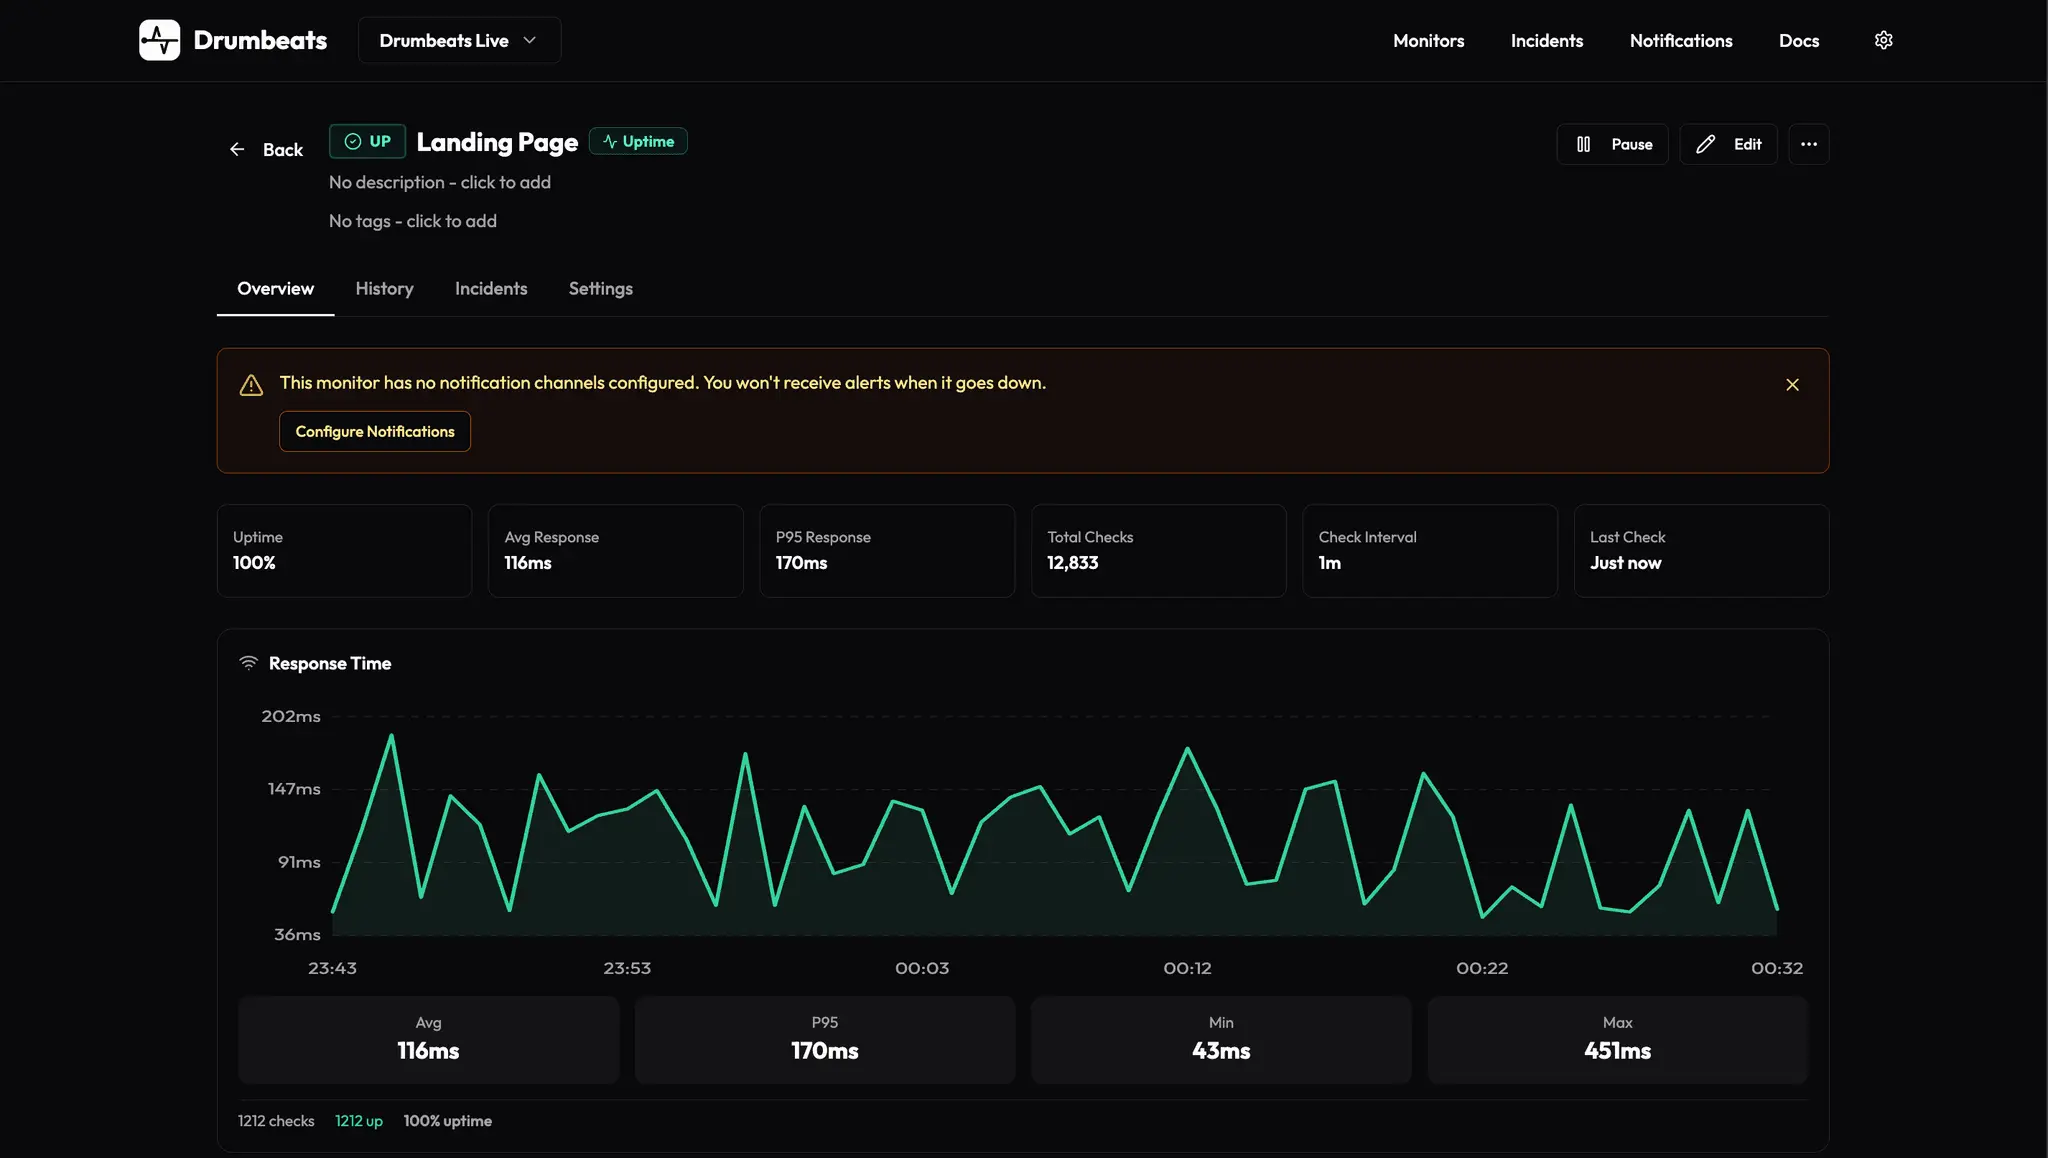Open Incidents in the top navigation
2048x1158 pixels.
click(1546, 40)
